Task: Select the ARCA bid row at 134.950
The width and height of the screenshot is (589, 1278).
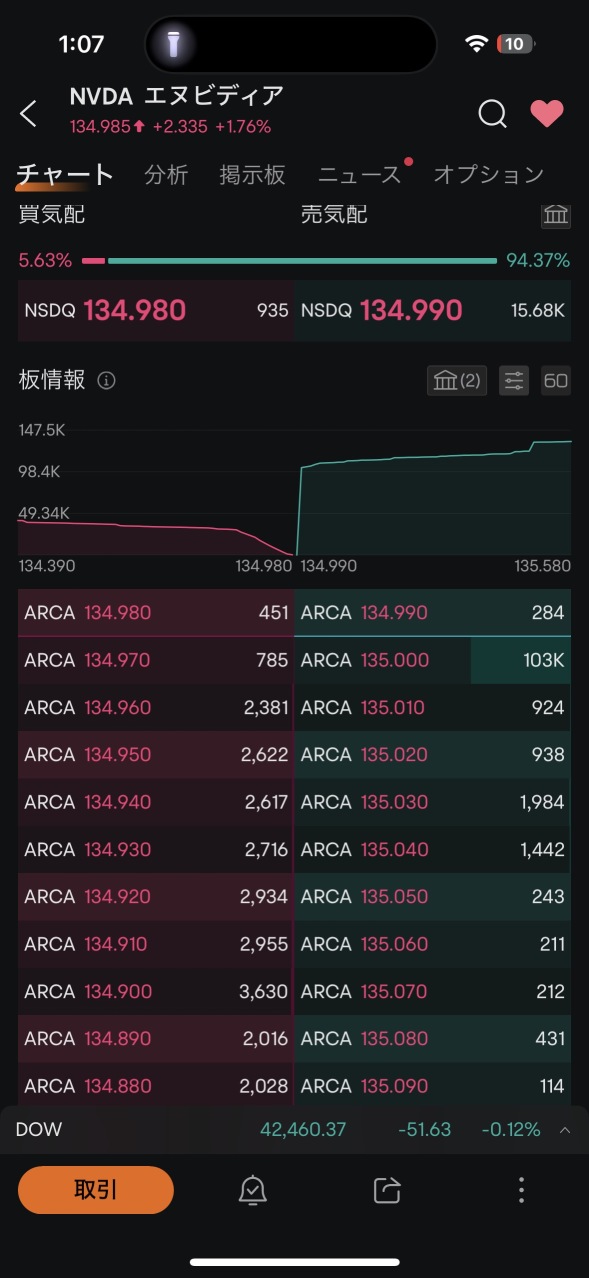Action: coord(156,755)
